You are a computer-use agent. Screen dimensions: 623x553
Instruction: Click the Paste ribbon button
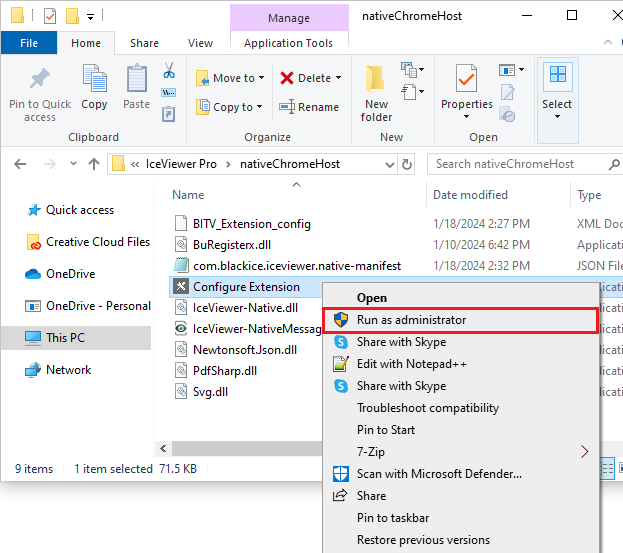coord(137,87)
